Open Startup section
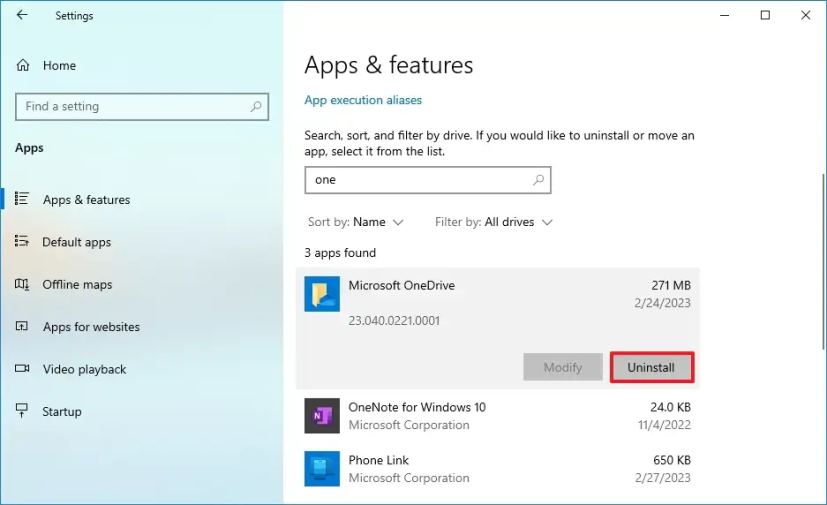827x505 pixels. tap(62, 412)
